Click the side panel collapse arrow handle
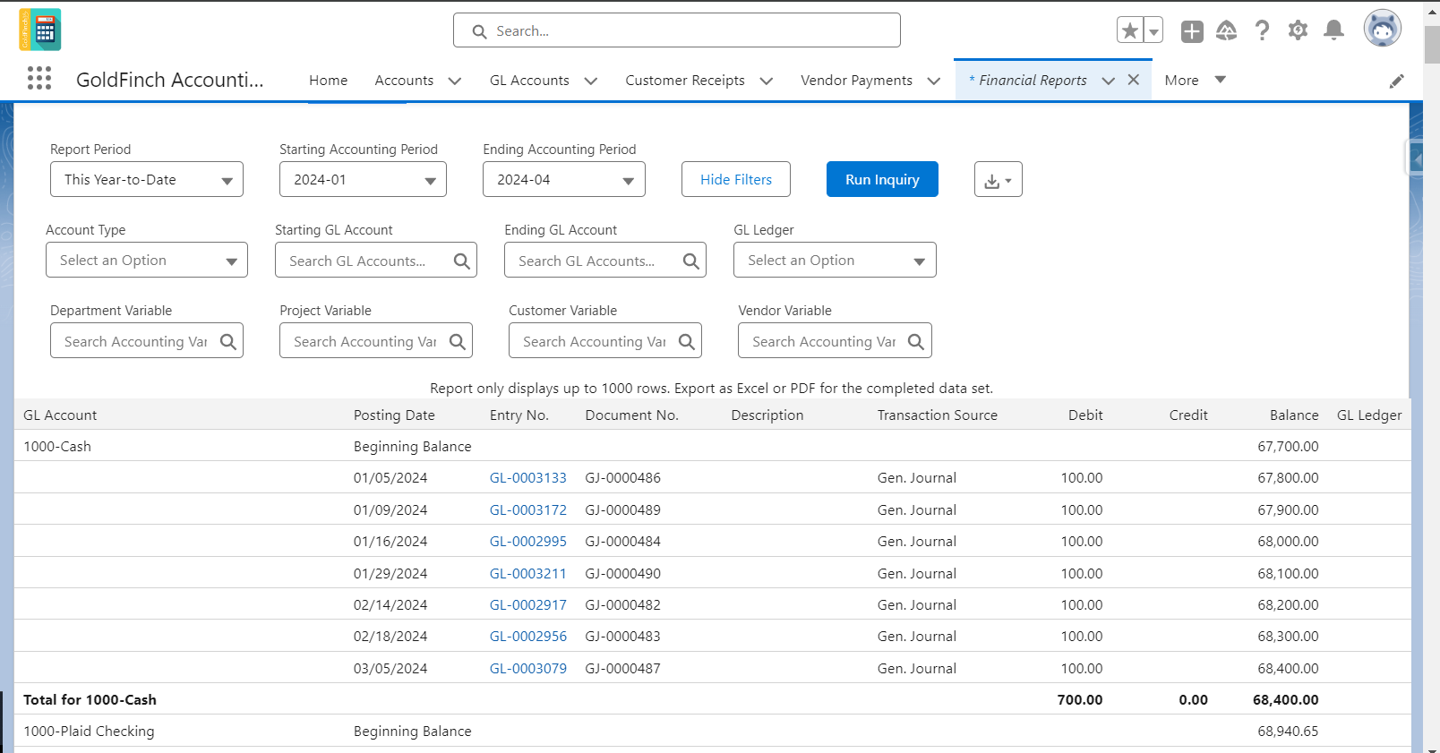The height and width of the screenshot is (753, 1440). (x=1417, y=156)
